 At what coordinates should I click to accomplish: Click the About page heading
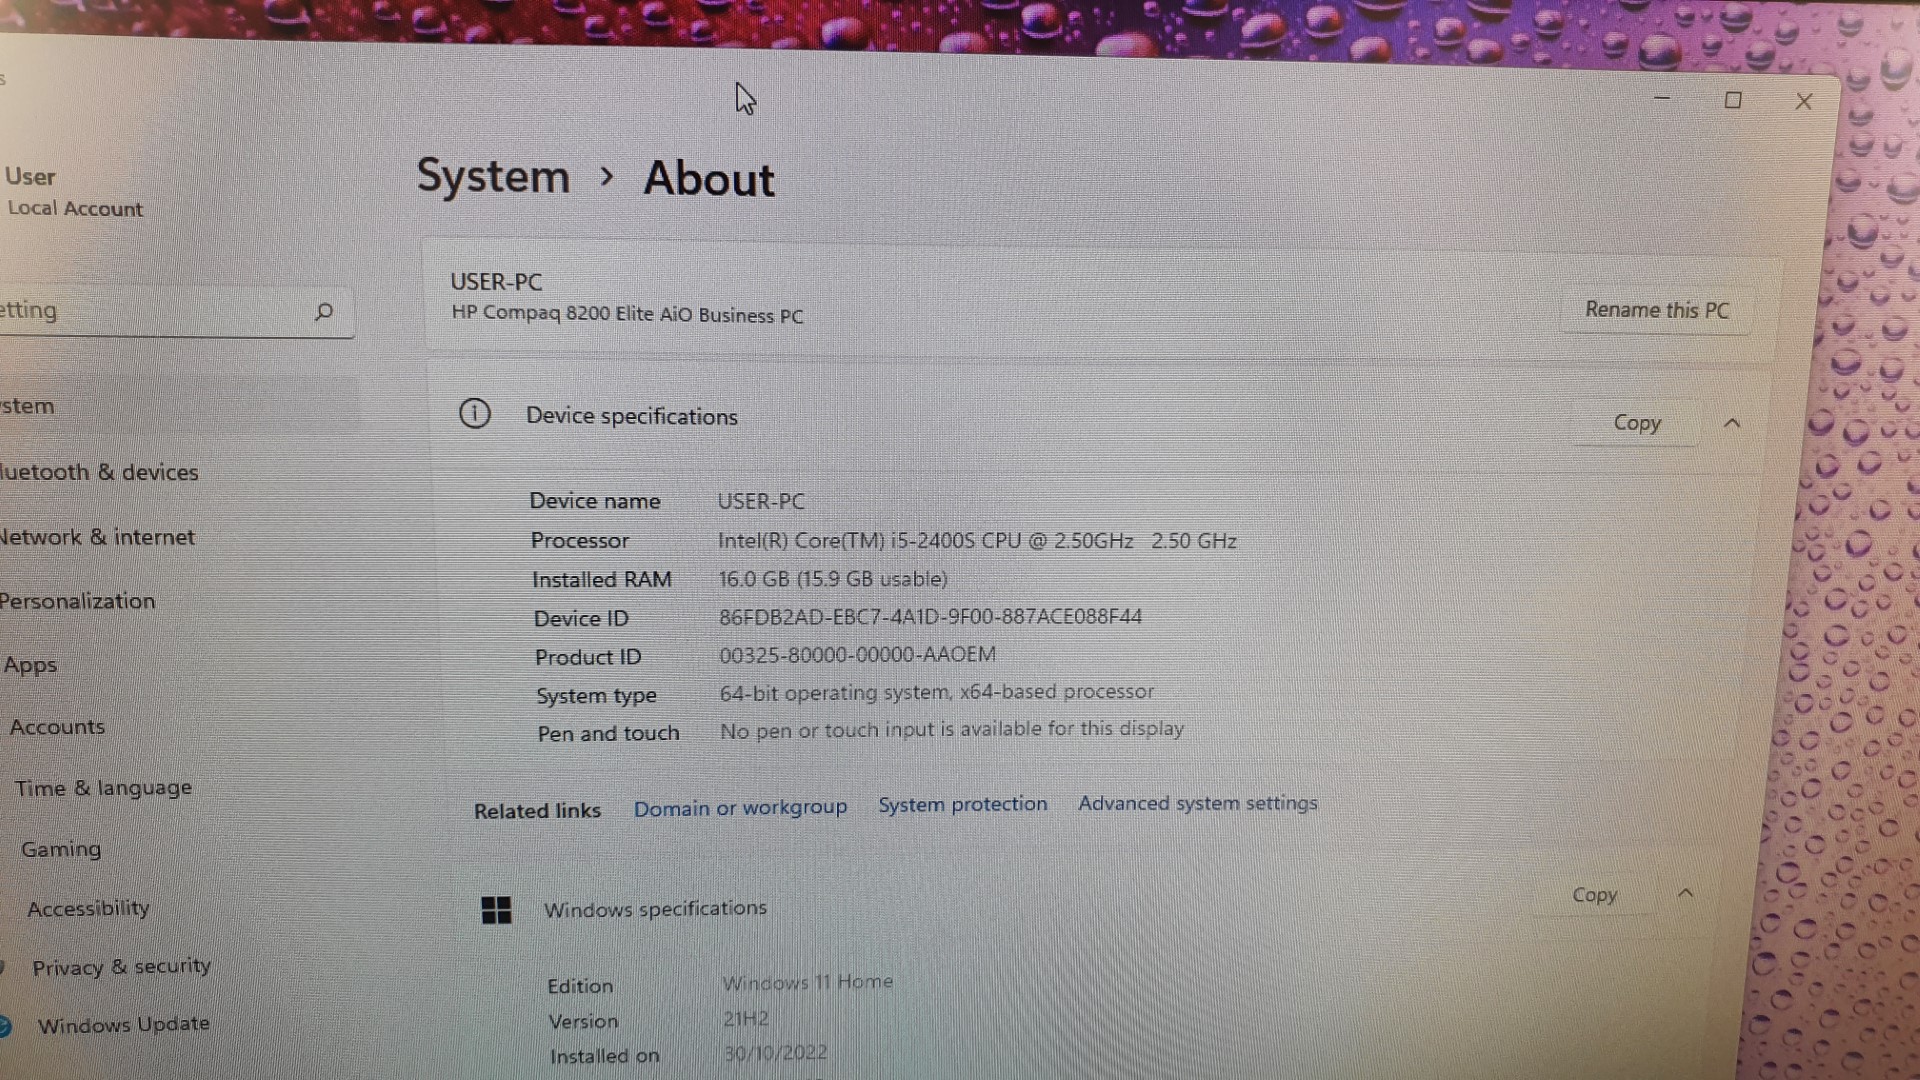click(x=709, y=179)
